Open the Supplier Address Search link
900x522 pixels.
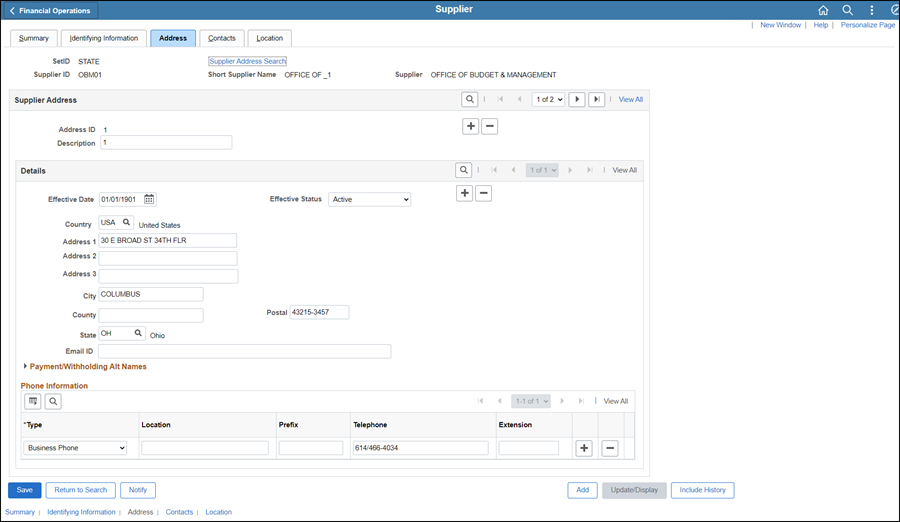pyautogui.click(x=247, y=61)
